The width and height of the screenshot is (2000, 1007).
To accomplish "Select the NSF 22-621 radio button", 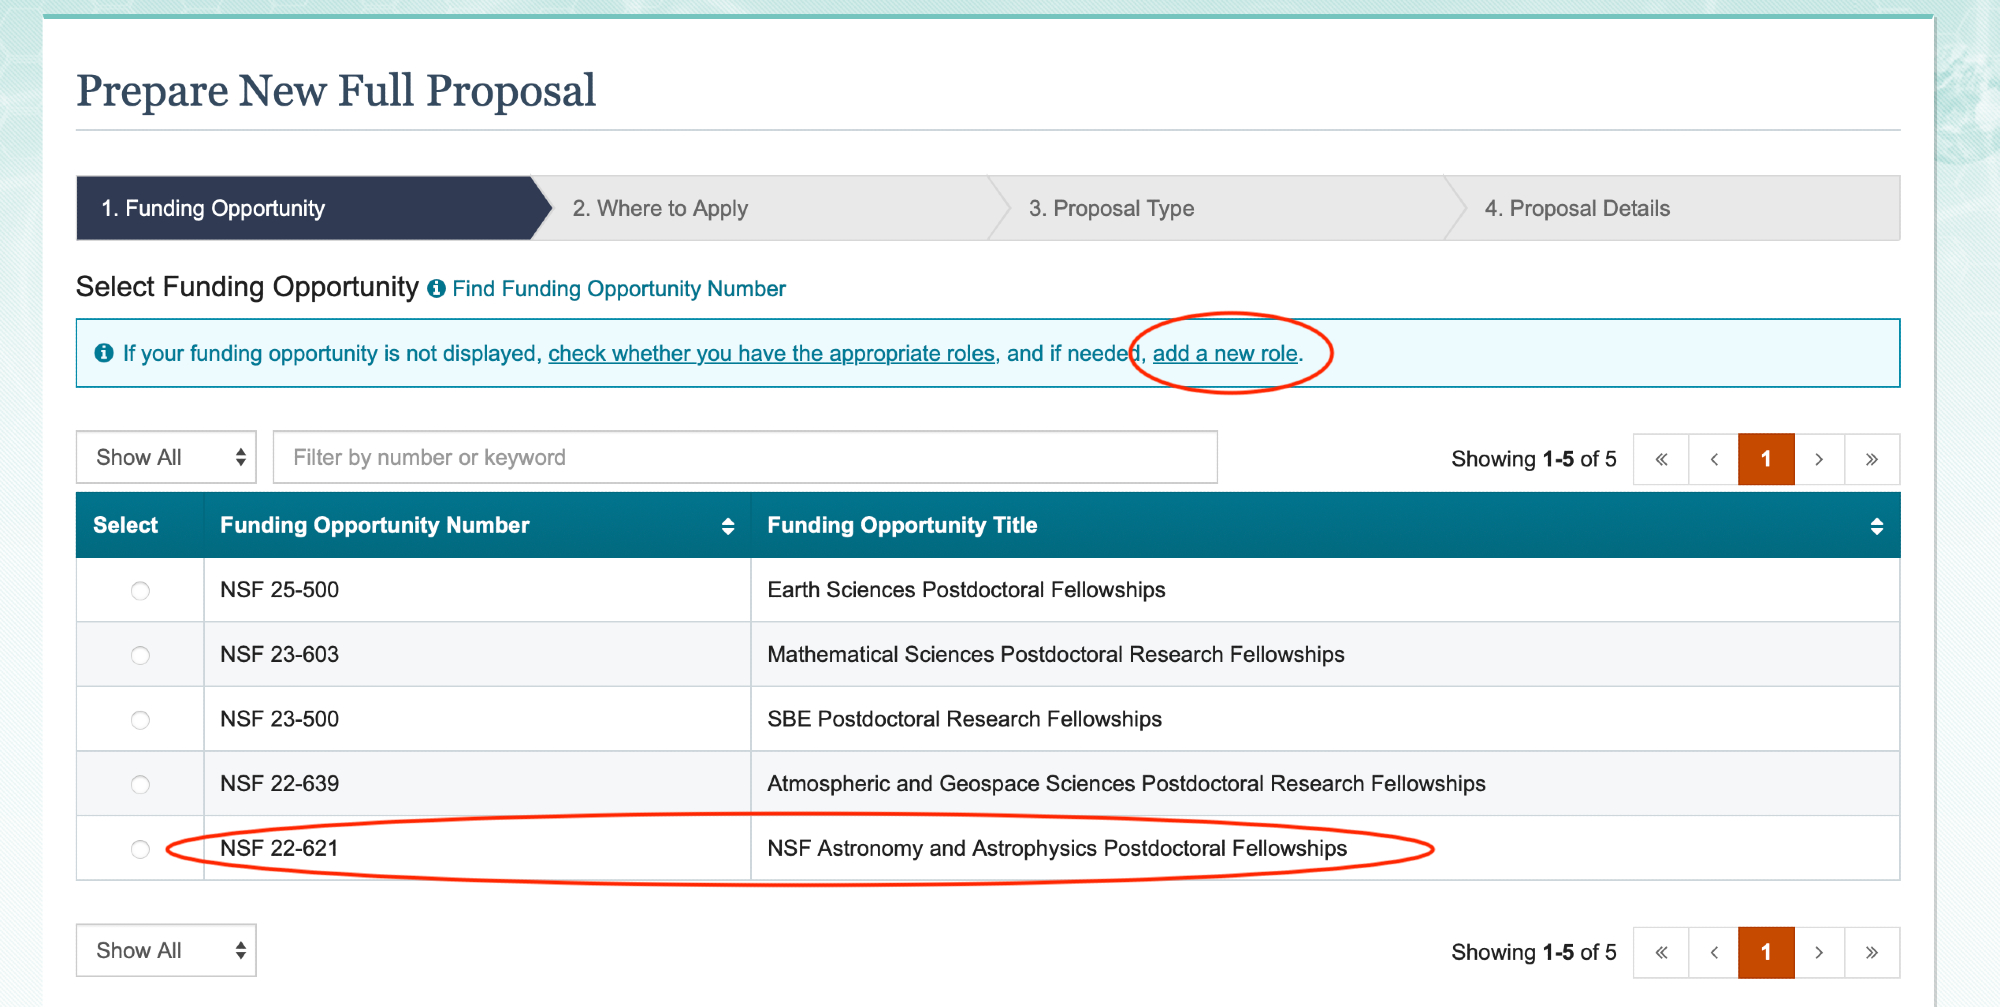I will pos(140,849).
